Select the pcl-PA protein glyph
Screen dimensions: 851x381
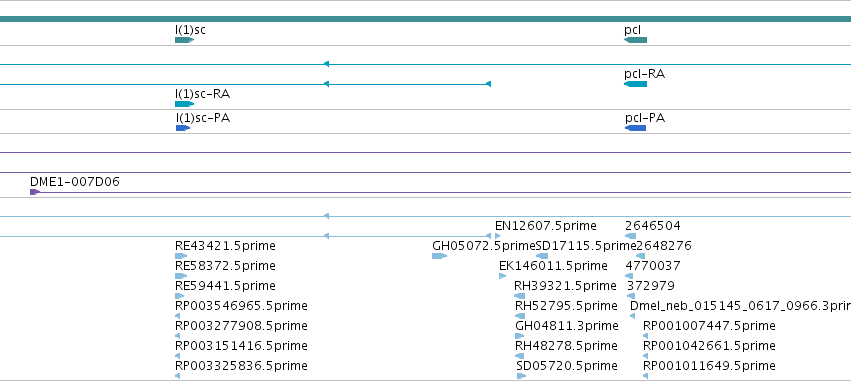click(x=636, y=128)
